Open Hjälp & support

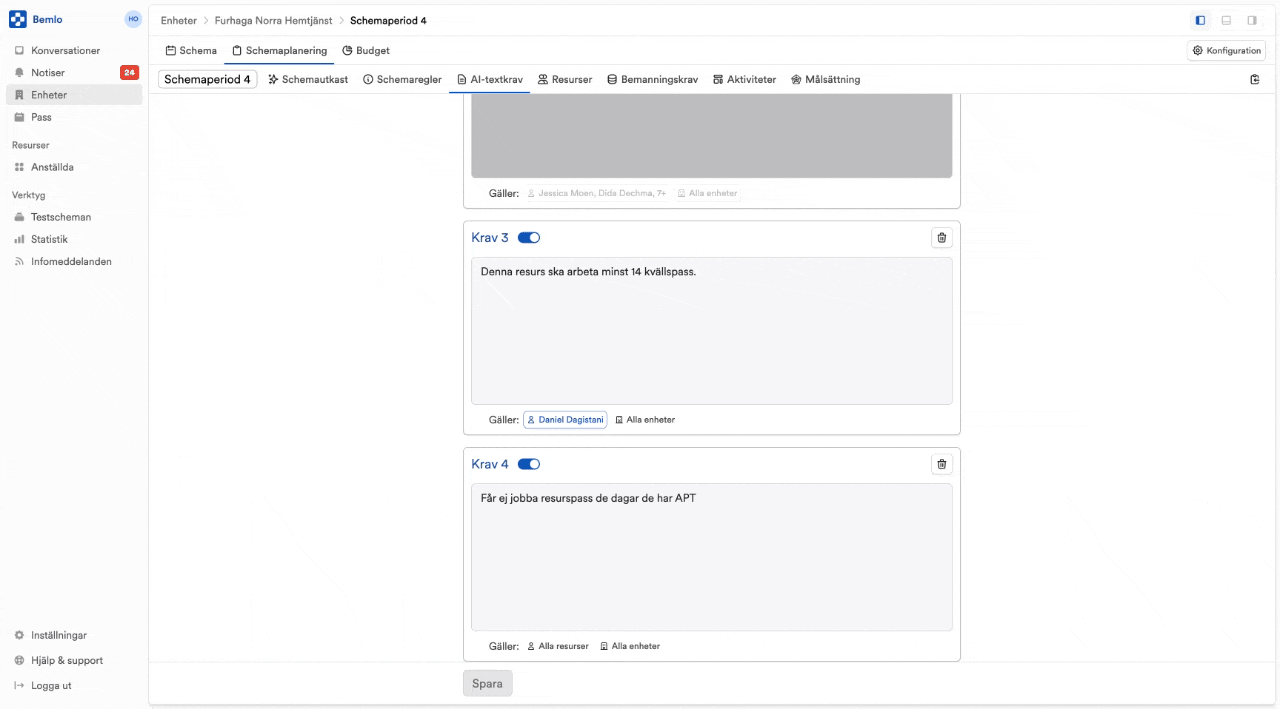(x=74, y=660)
